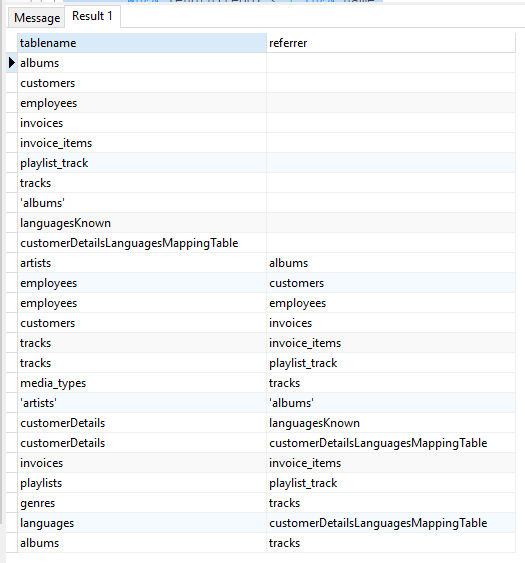Viewport: 525px width, 563px height.
Task: Select customers tablename whose referrer is invoices
Action: coord(142,323)
